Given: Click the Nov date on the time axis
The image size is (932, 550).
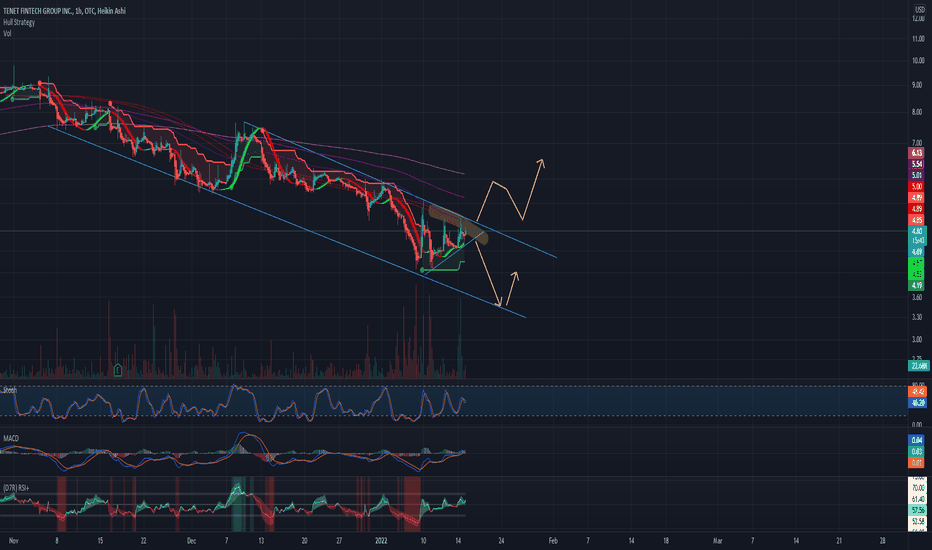Looking at the screenshot, I should 14,541.
